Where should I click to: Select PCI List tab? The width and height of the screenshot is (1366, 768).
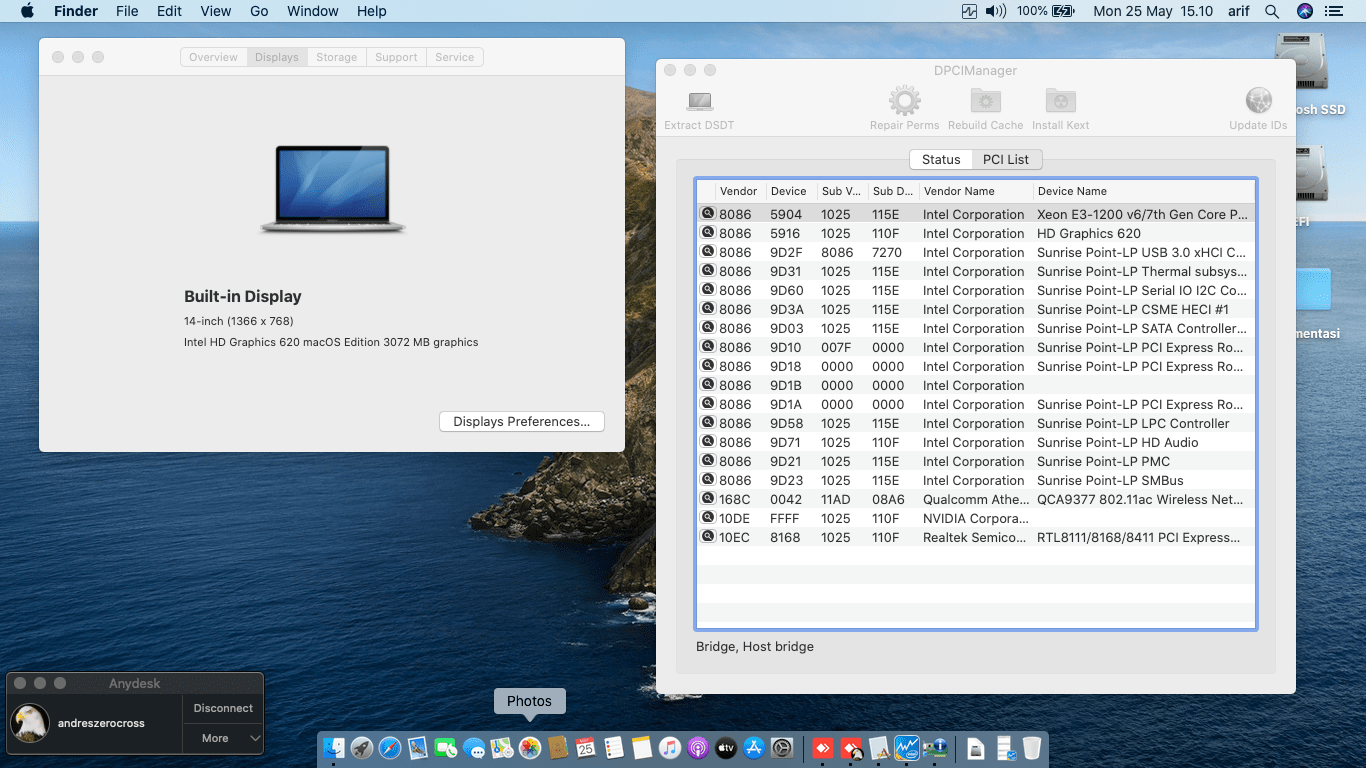tap(1006, 159)
